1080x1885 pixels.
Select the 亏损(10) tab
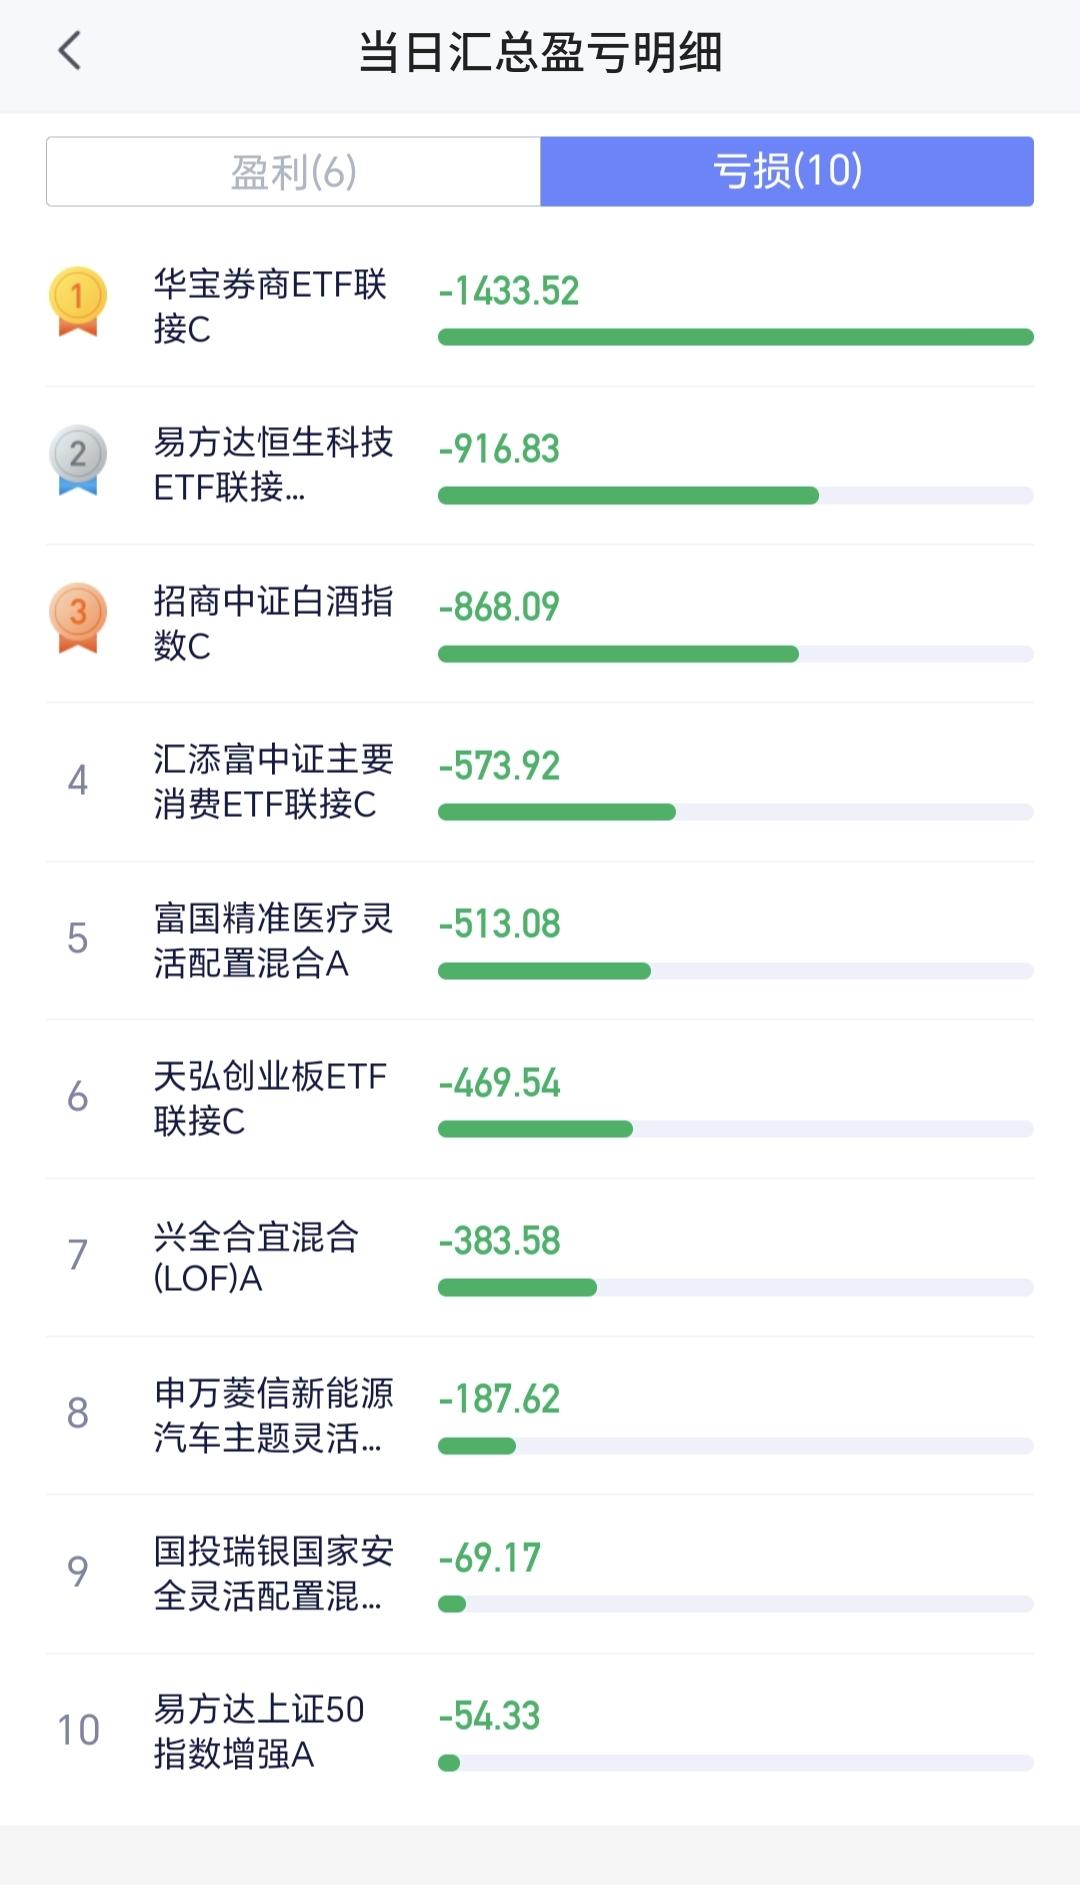(x=787, y=172)
